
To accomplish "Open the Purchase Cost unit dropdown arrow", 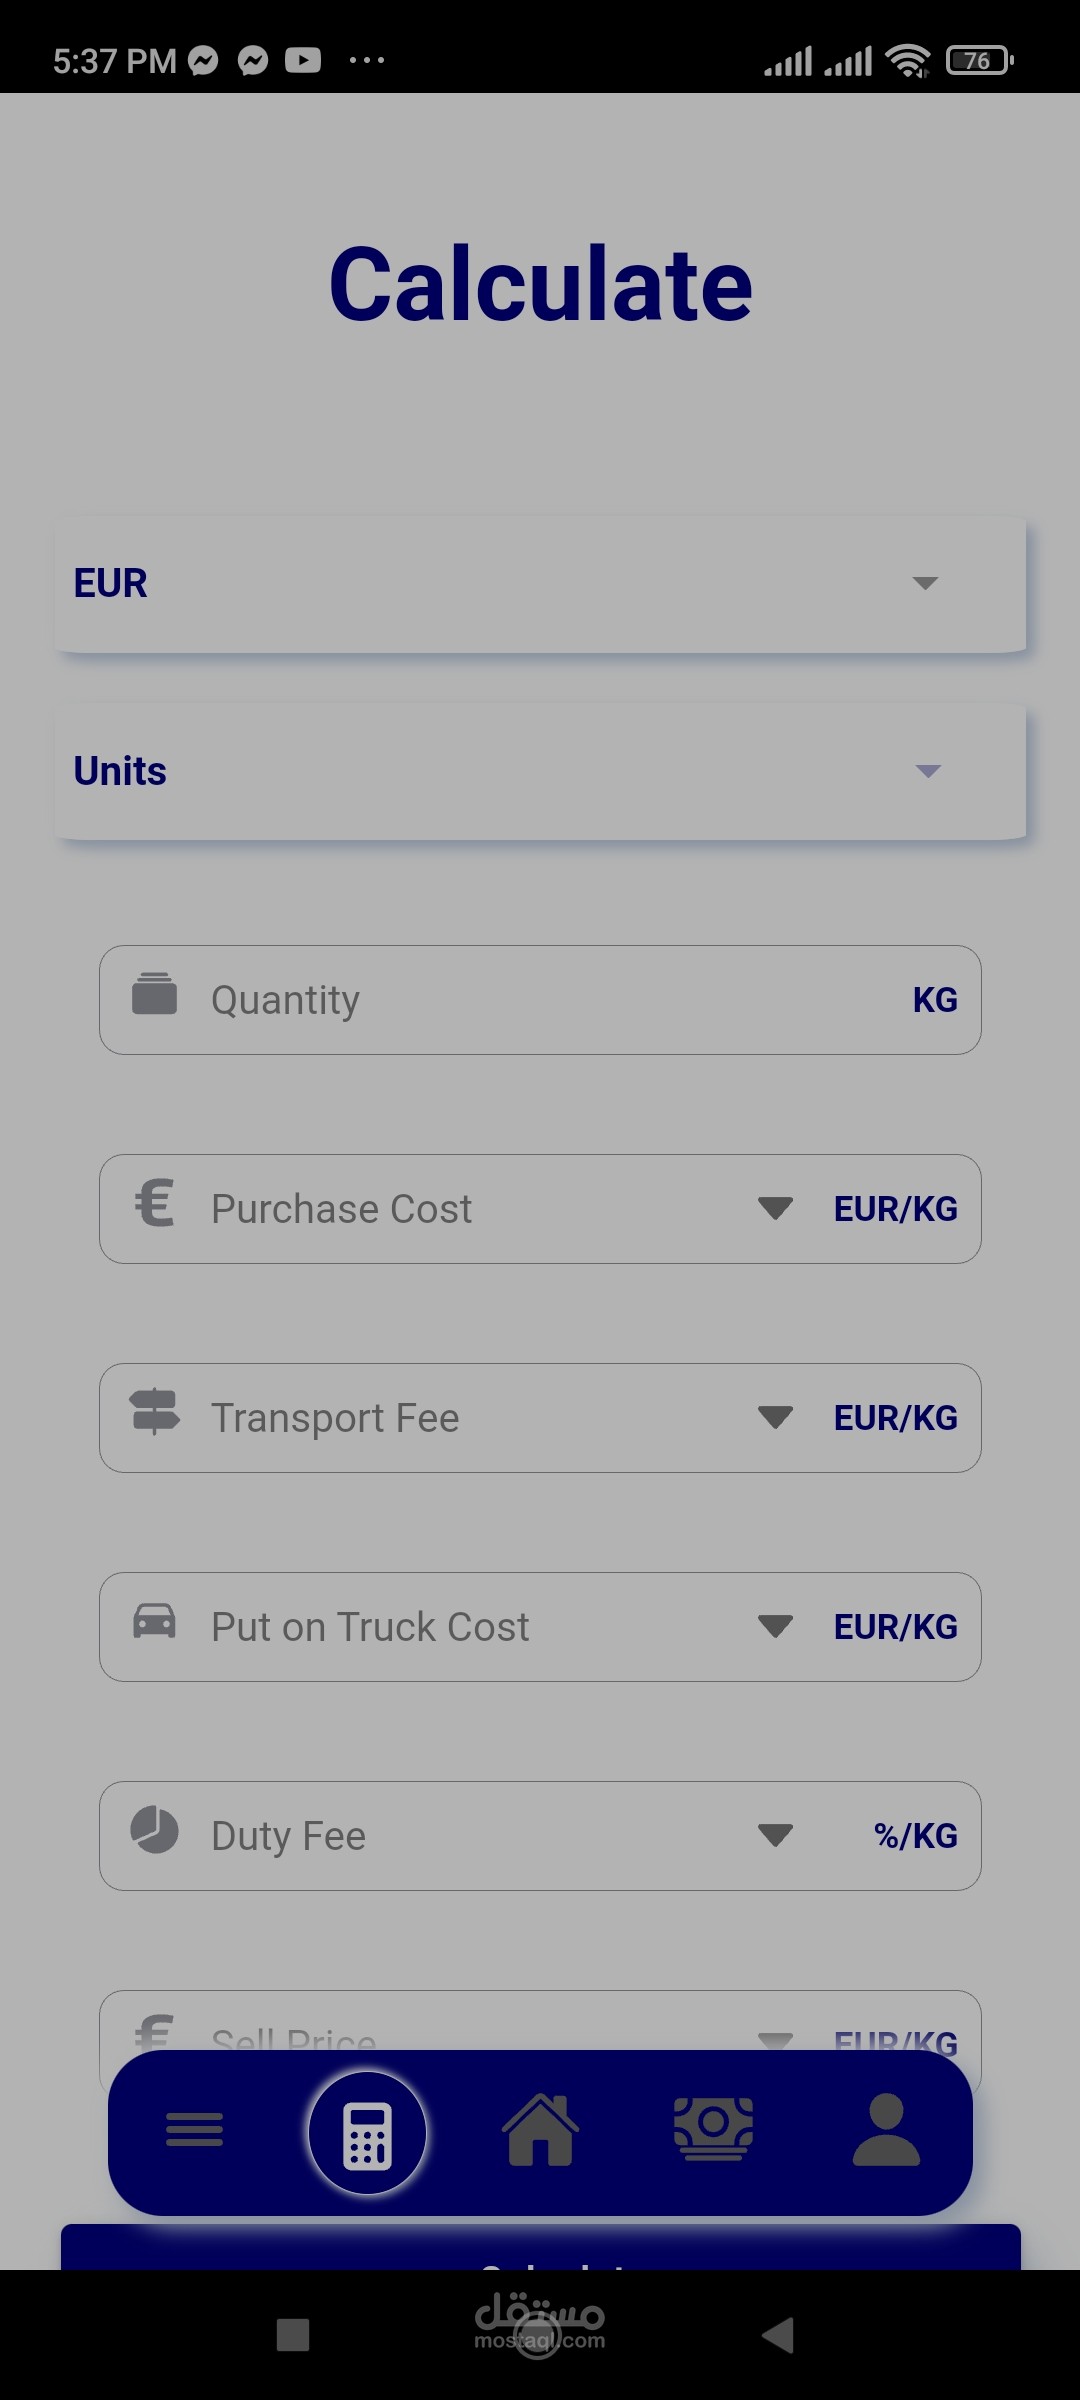I will click(775, 1209).
